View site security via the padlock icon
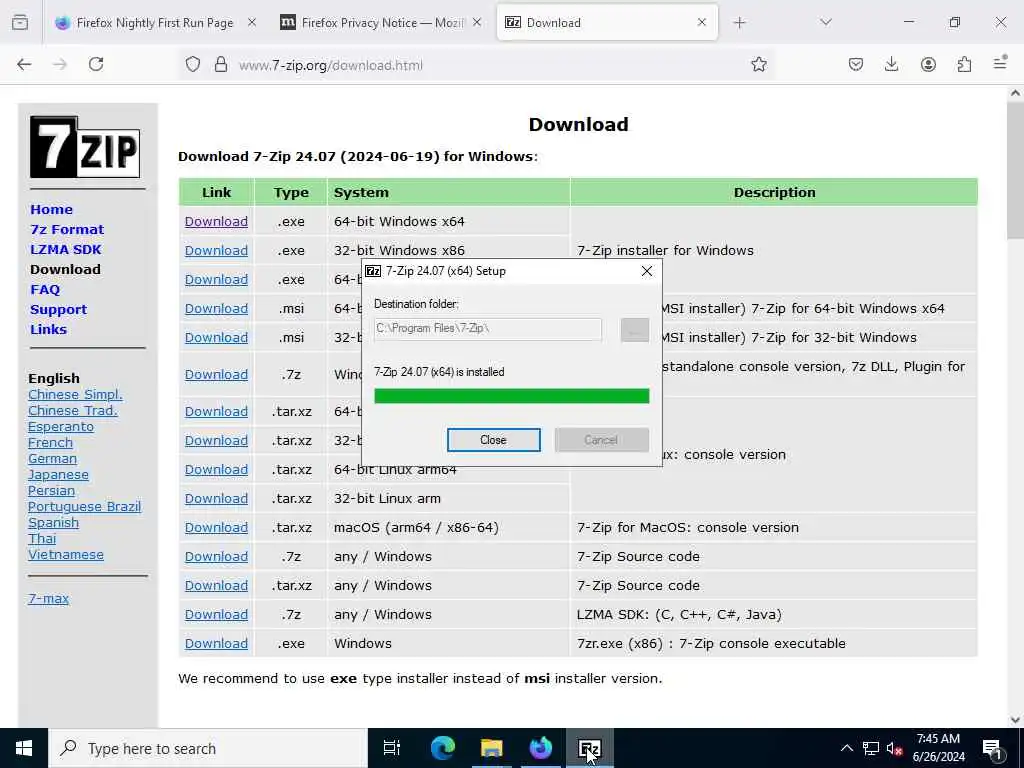Viewport: 1024px width, 768px height. tap(221, 64)
